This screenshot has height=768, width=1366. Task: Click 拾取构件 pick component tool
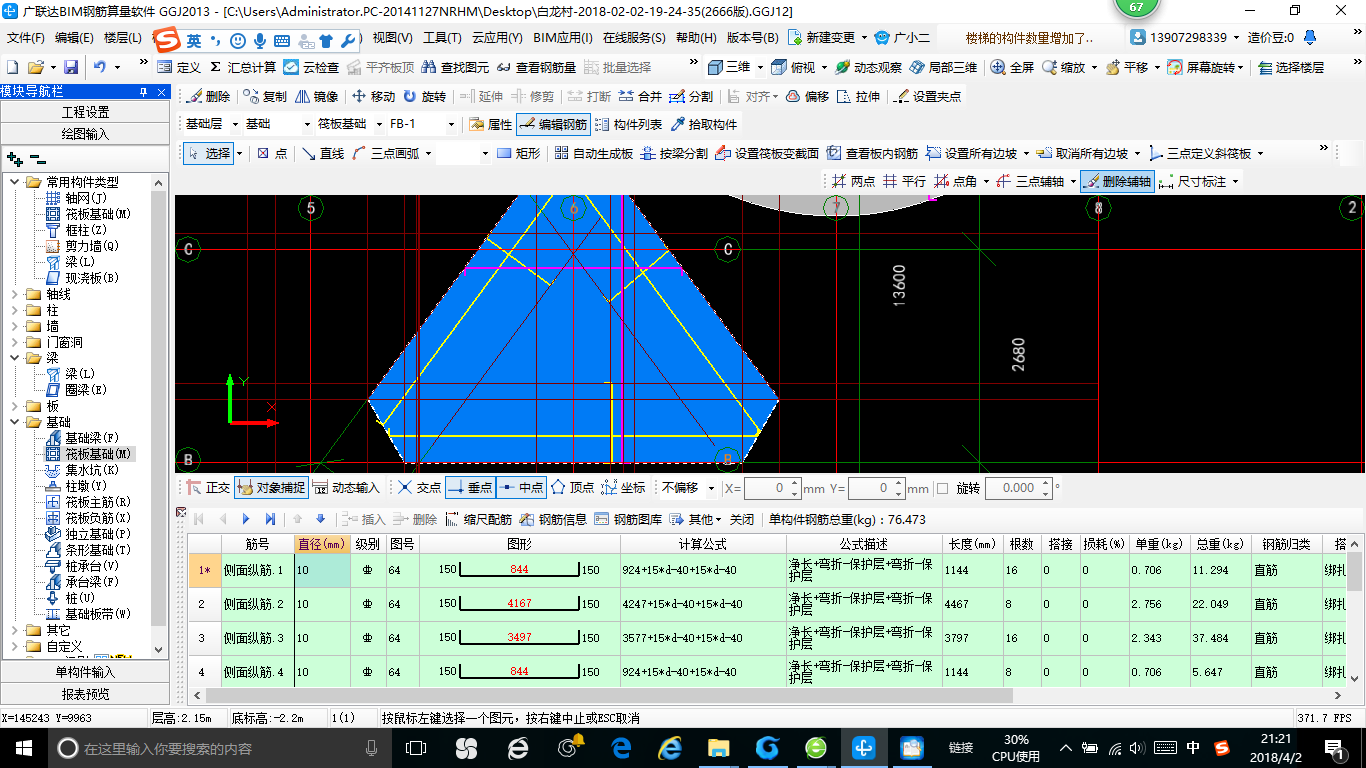point(704,125)
